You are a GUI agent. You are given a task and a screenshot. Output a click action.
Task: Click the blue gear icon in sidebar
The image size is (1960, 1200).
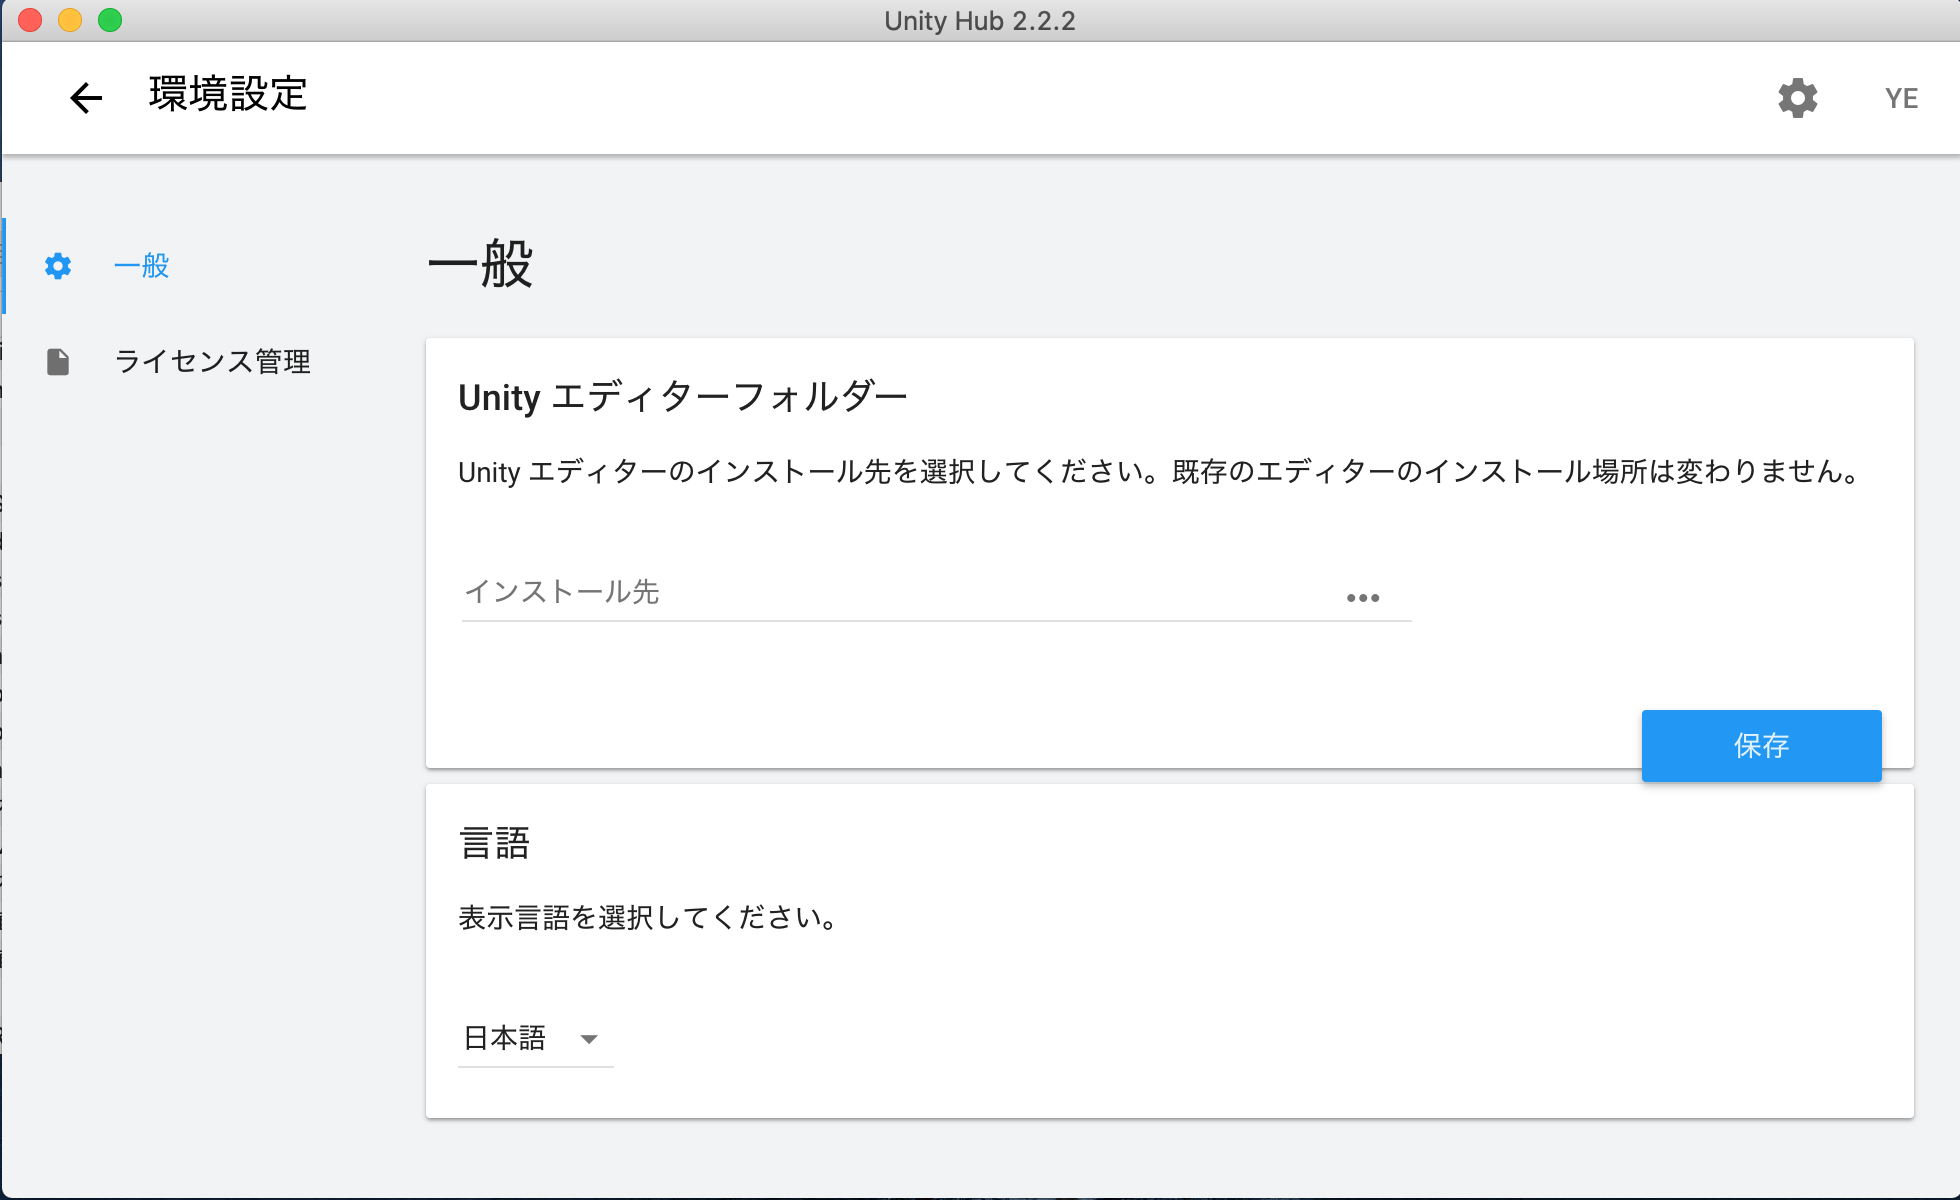[x=58, y=266]
